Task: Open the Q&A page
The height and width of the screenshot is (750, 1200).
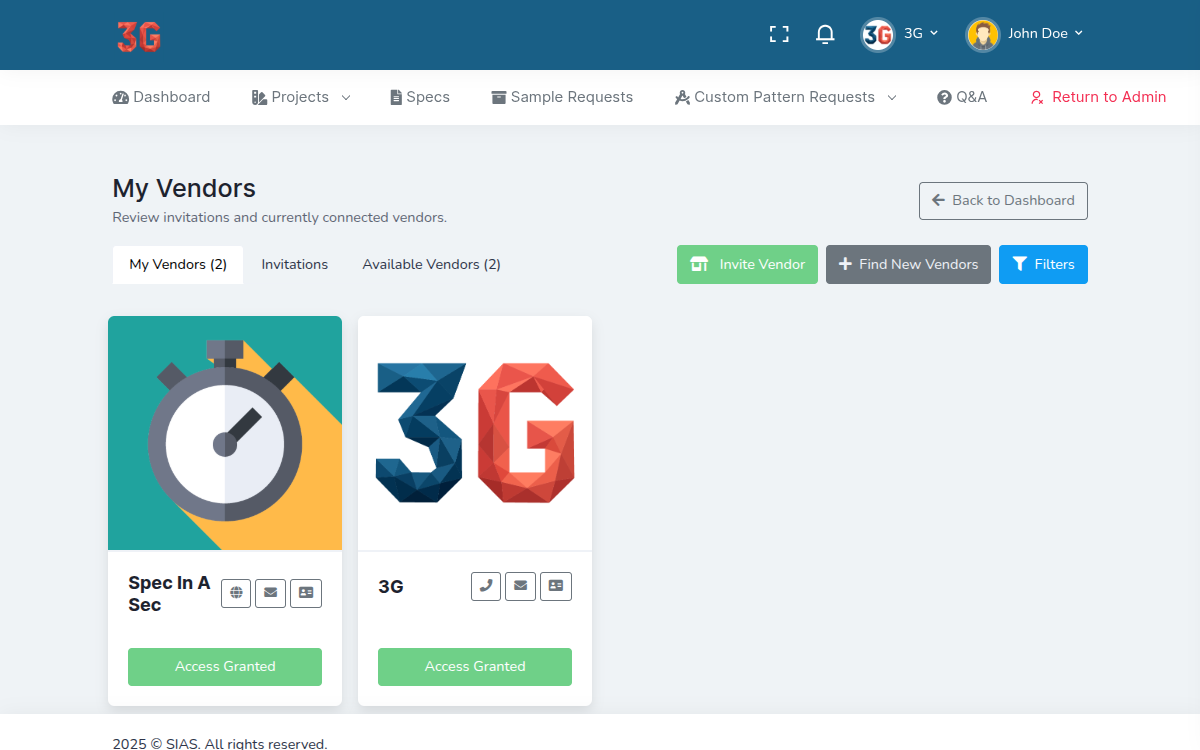Action: pyautogui.click(x=962, y=97)
